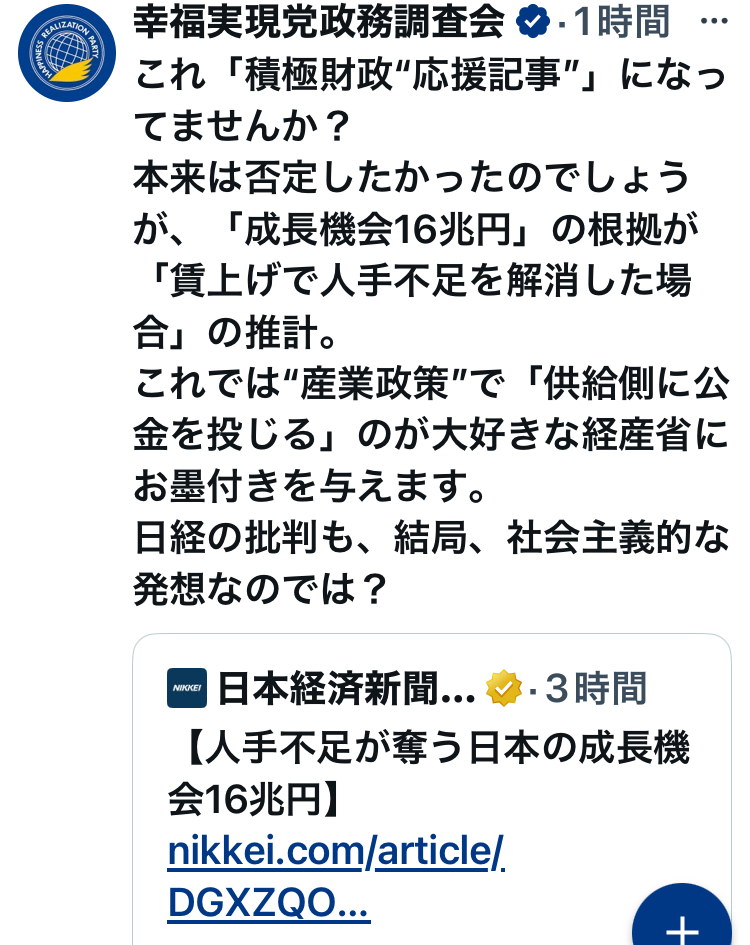This screenshot has height=945, width=750.
Task: Tap the line これでは“産業政策”で「供給側に公
Action: 430,385
